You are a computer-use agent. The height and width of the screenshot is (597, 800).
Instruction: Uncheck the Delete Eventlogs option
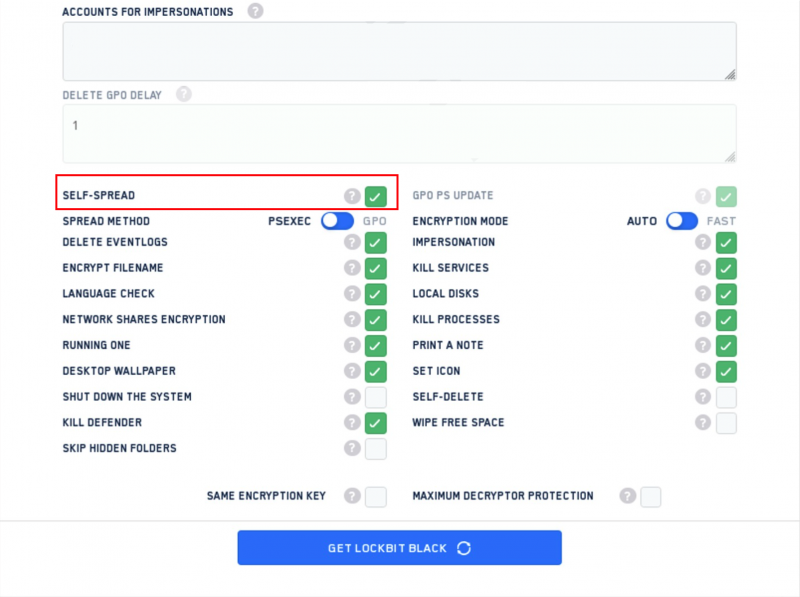376,242
